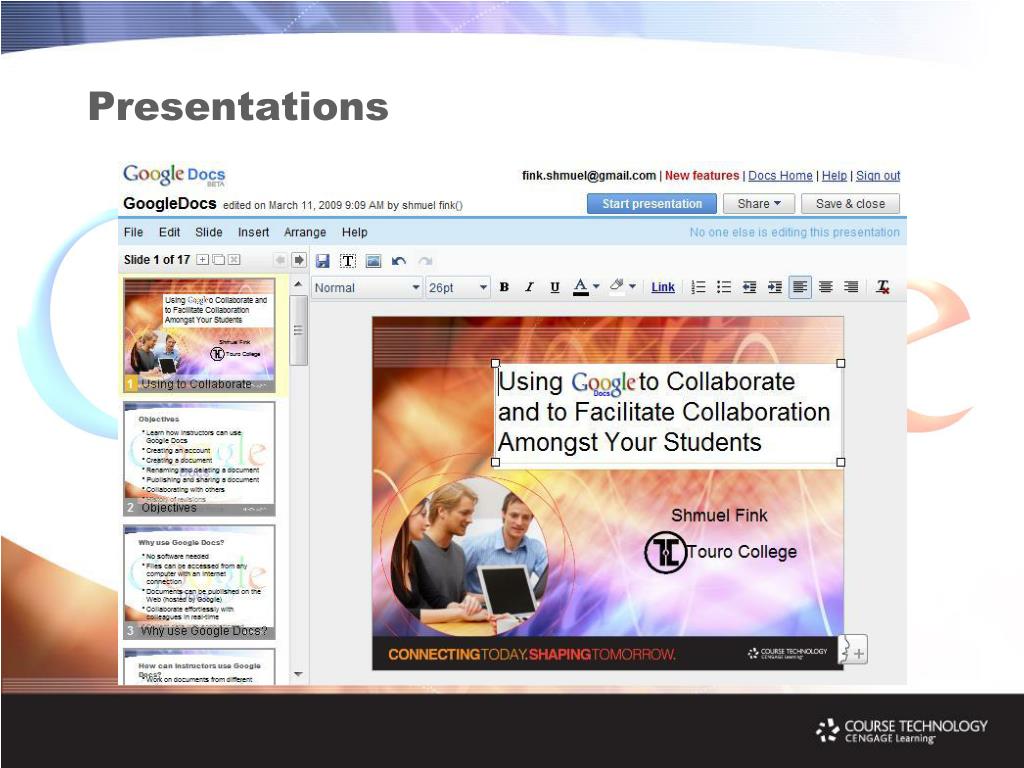This screenshot has width=1024, height=768.
Task: Increase the text indent
Action: [x=775, y=287]
